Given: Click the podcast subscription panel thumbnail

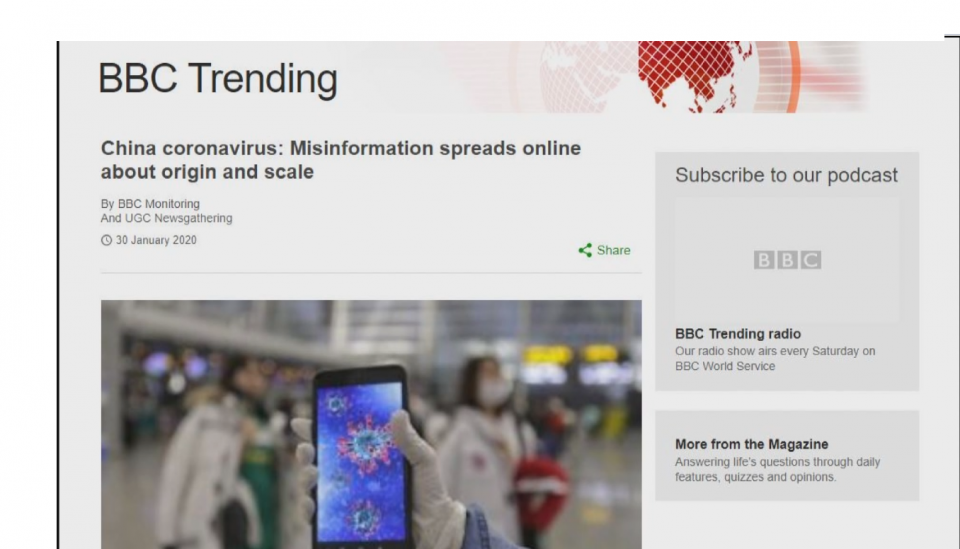Looking at the screenshot, I should tap(787, 260).
